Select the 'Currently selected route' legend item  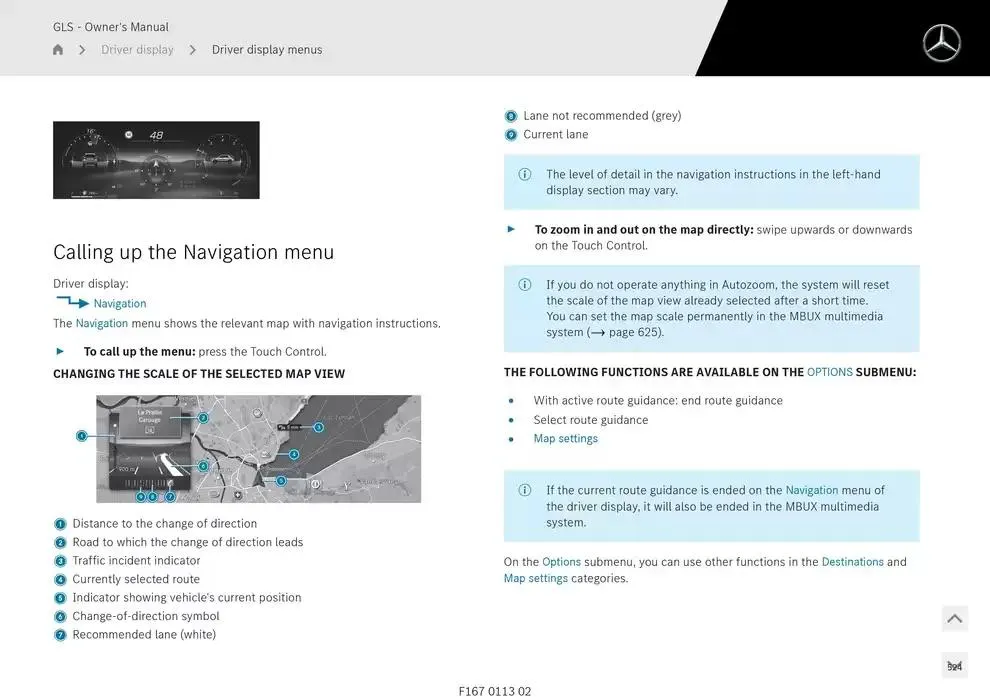click(x=136, y=579)
